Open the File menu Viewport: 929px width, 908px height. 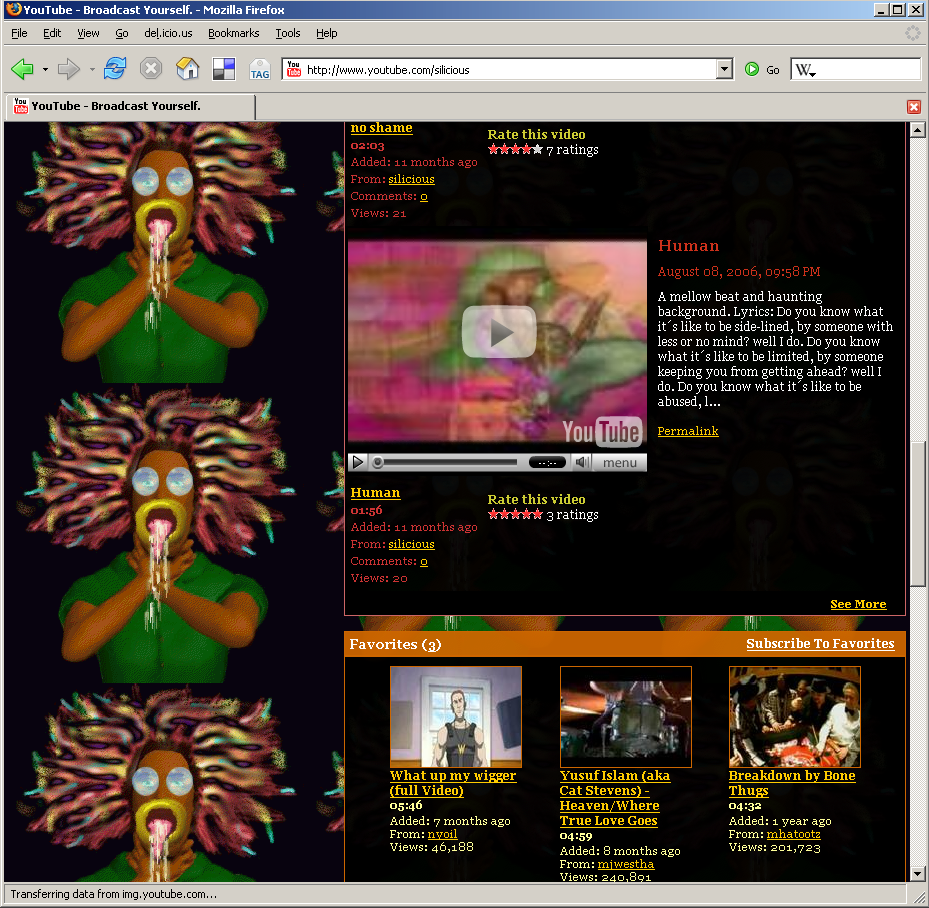pyautogui.click(x=19, y=33)
